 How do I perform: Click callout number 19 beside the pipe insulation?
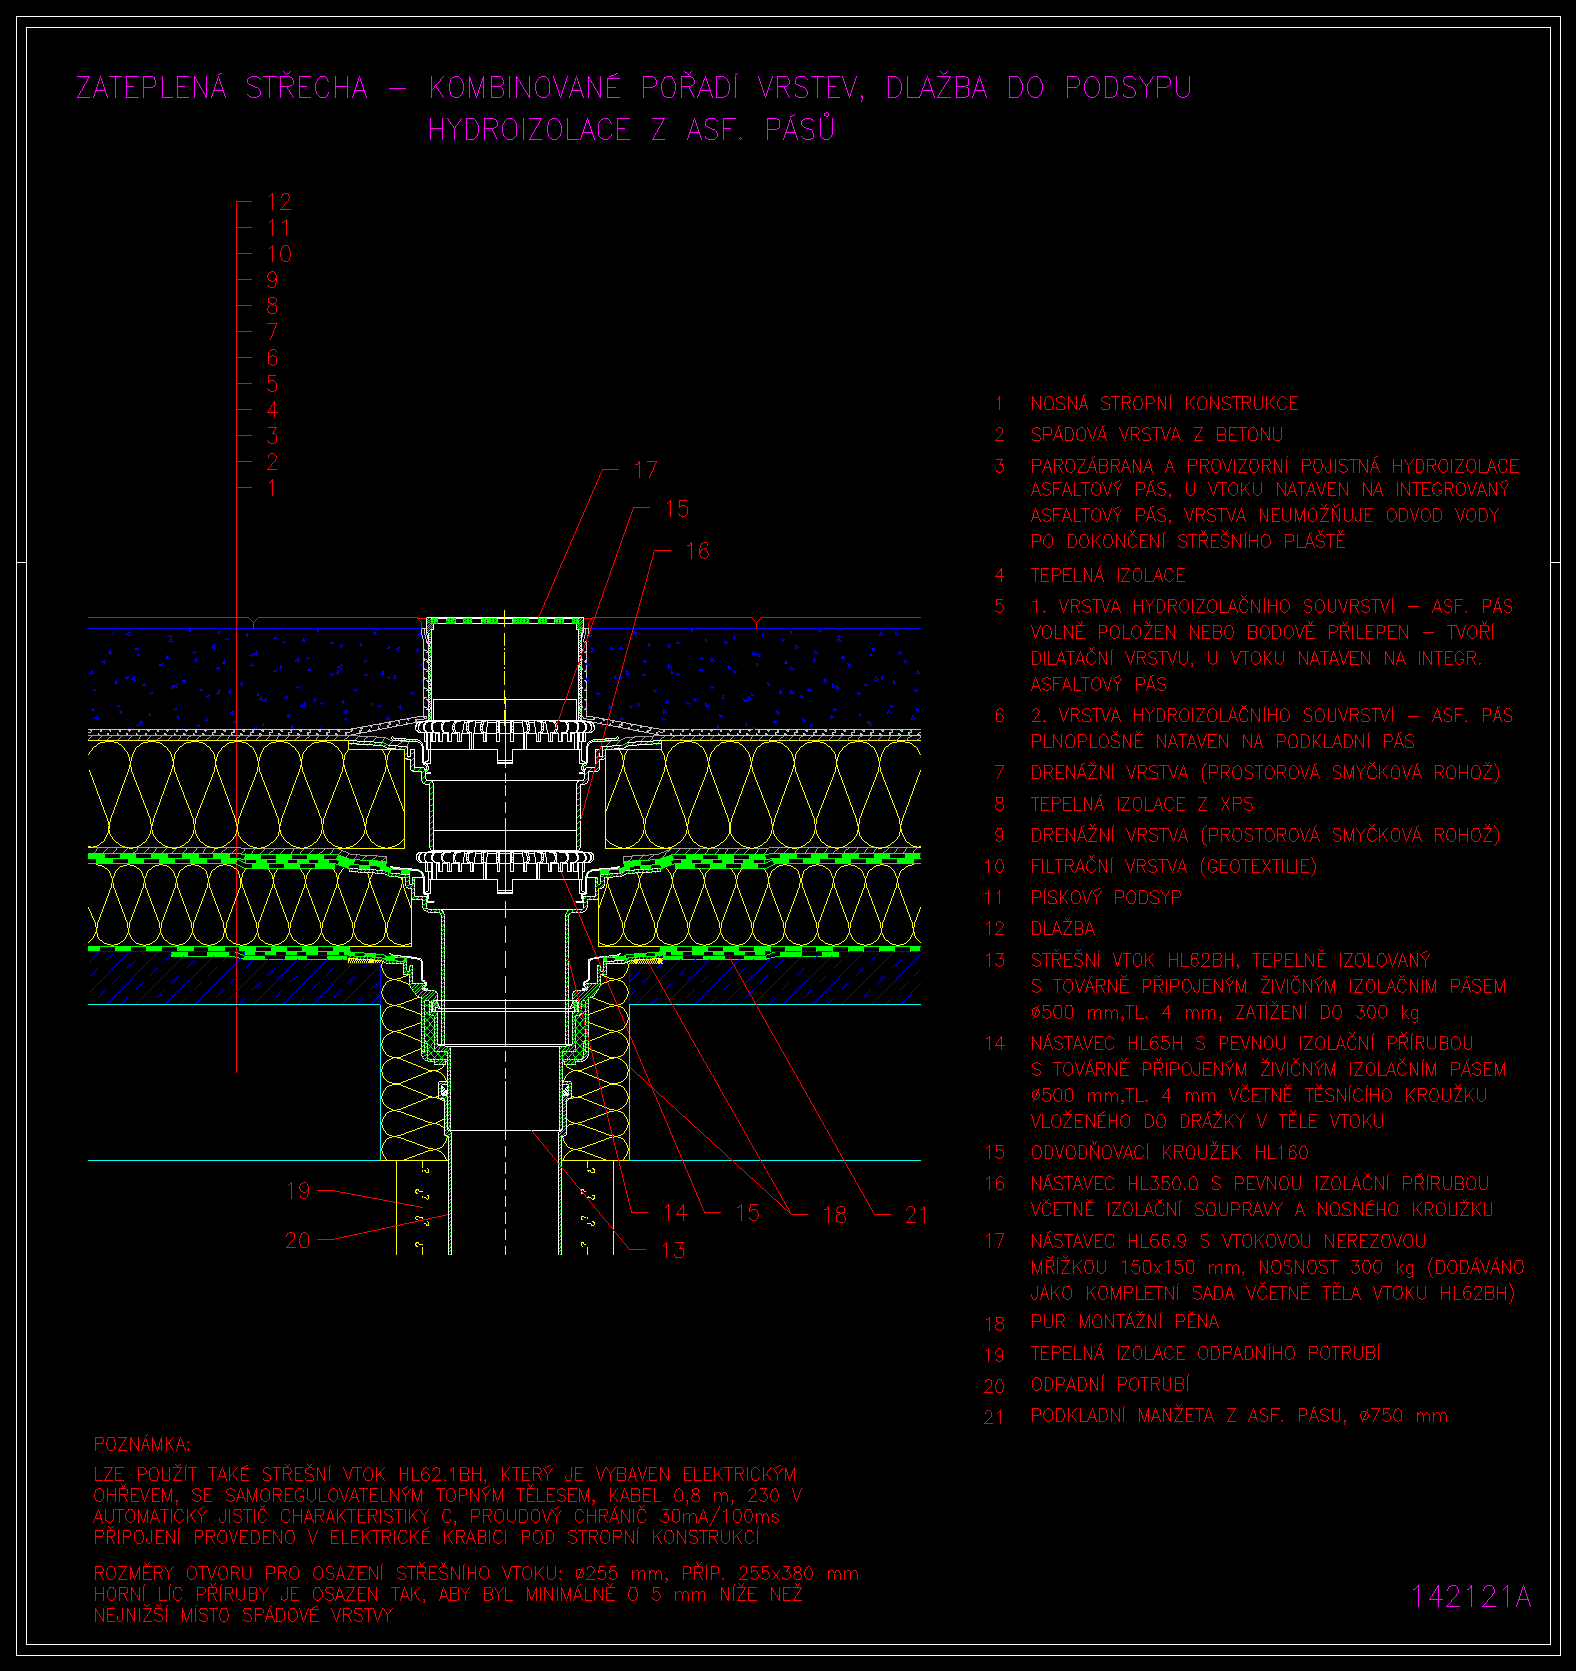298,1191
